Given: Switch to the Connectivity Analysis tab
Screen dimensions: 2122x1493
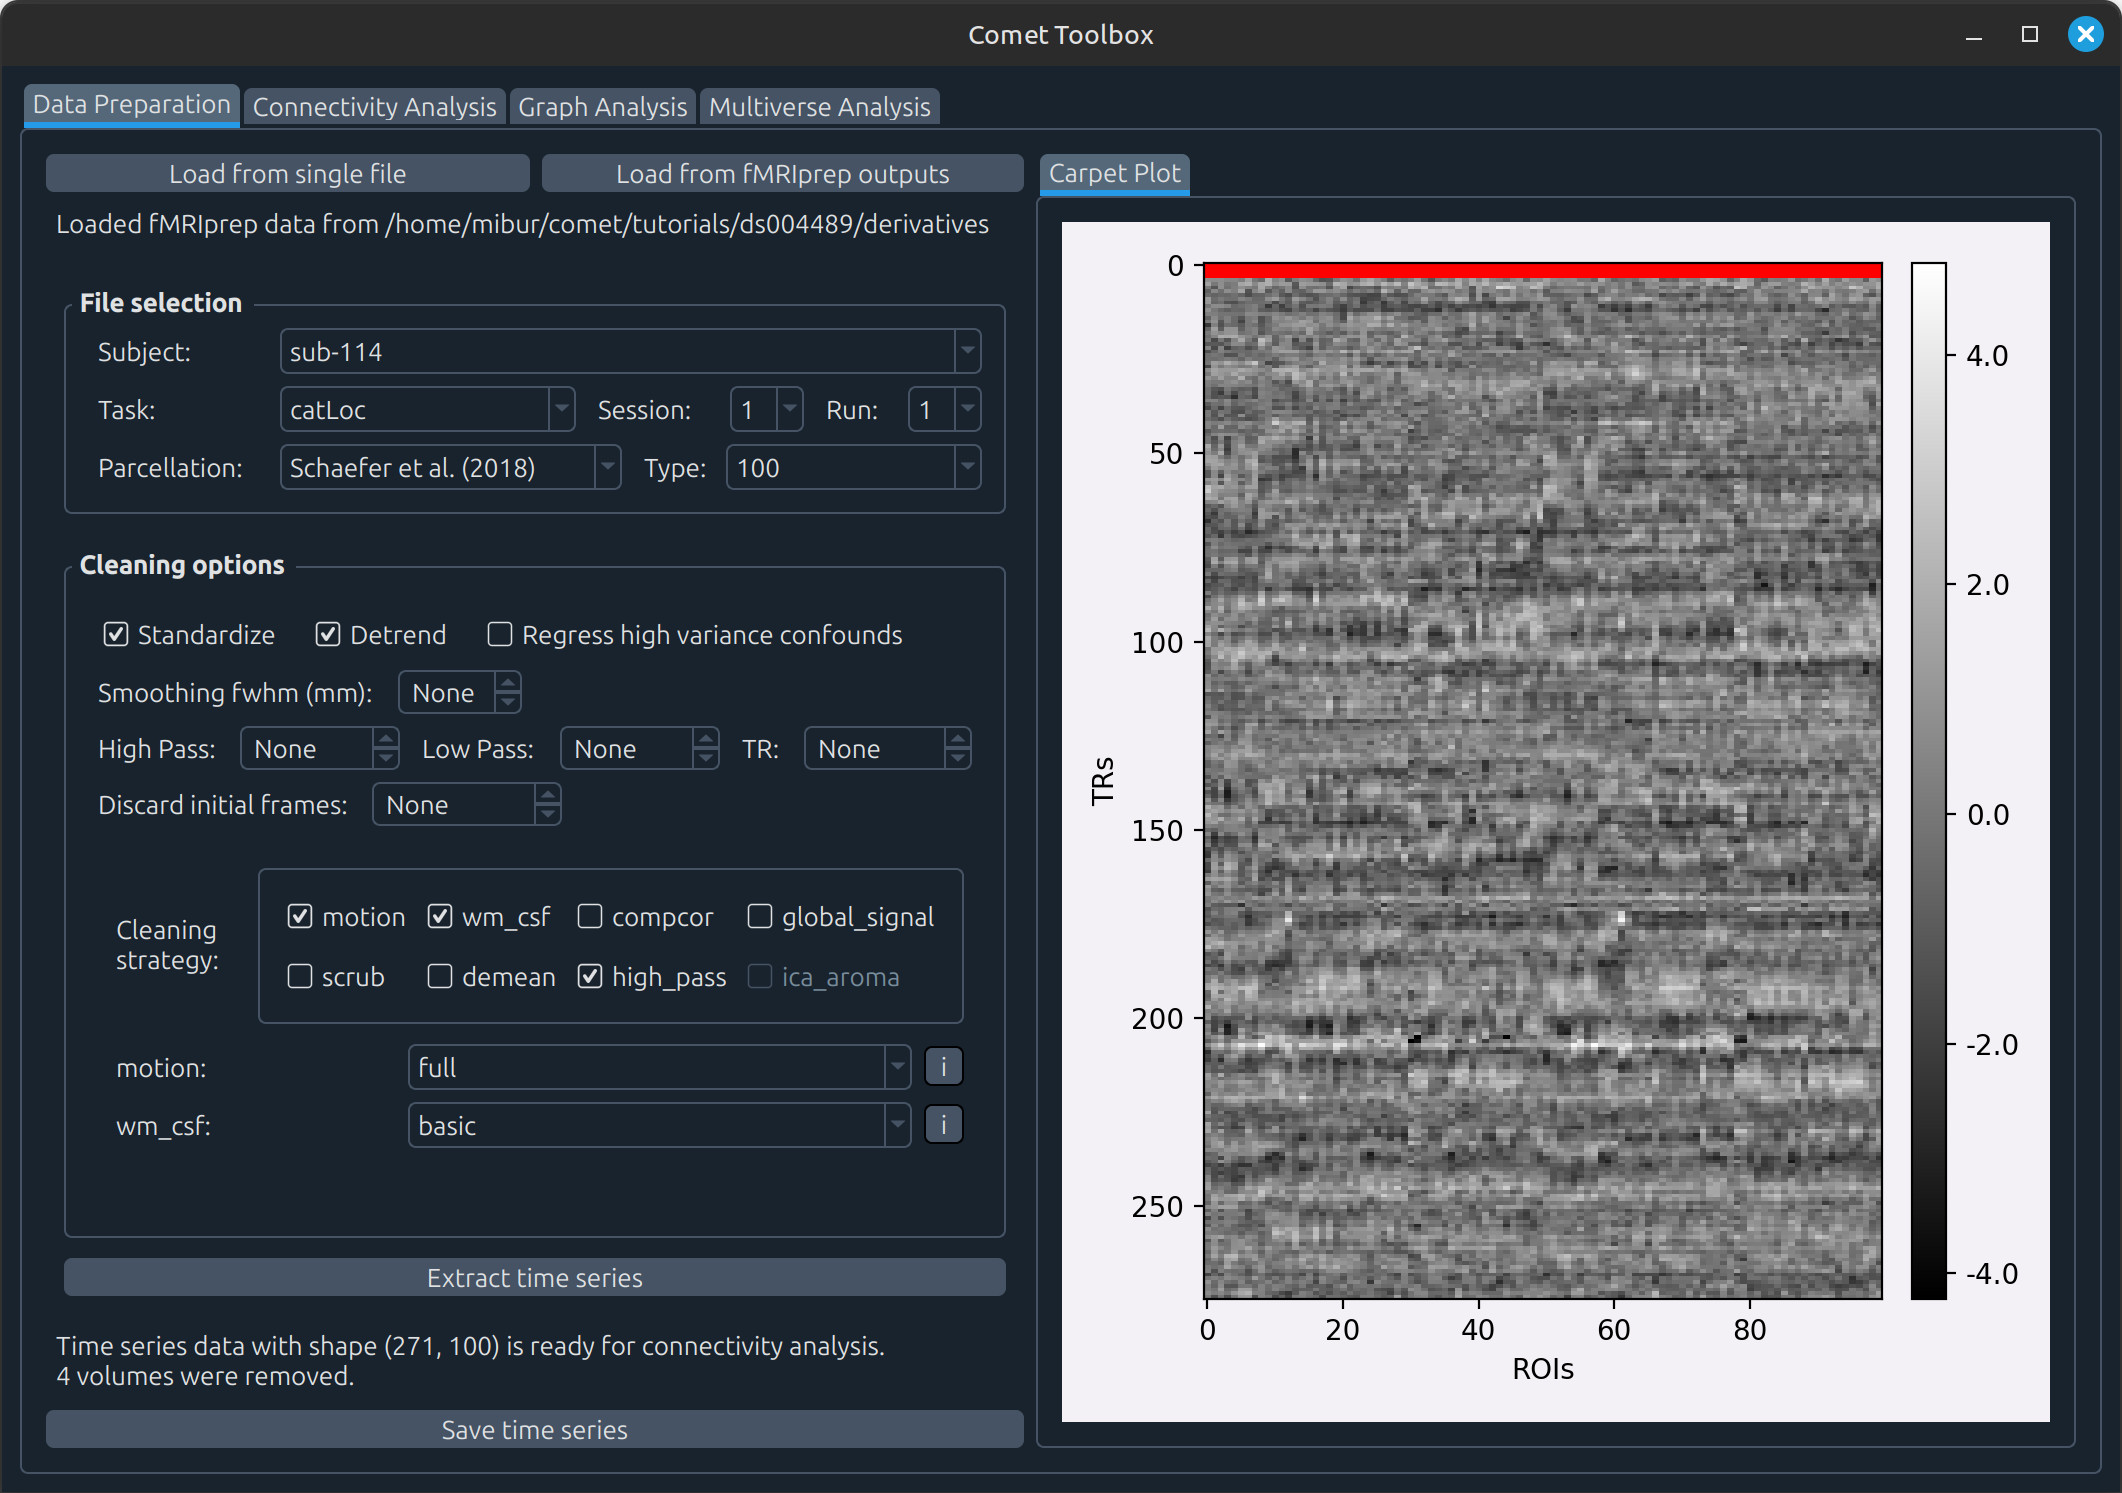Looking at the screenshot, I should point(374,107).
